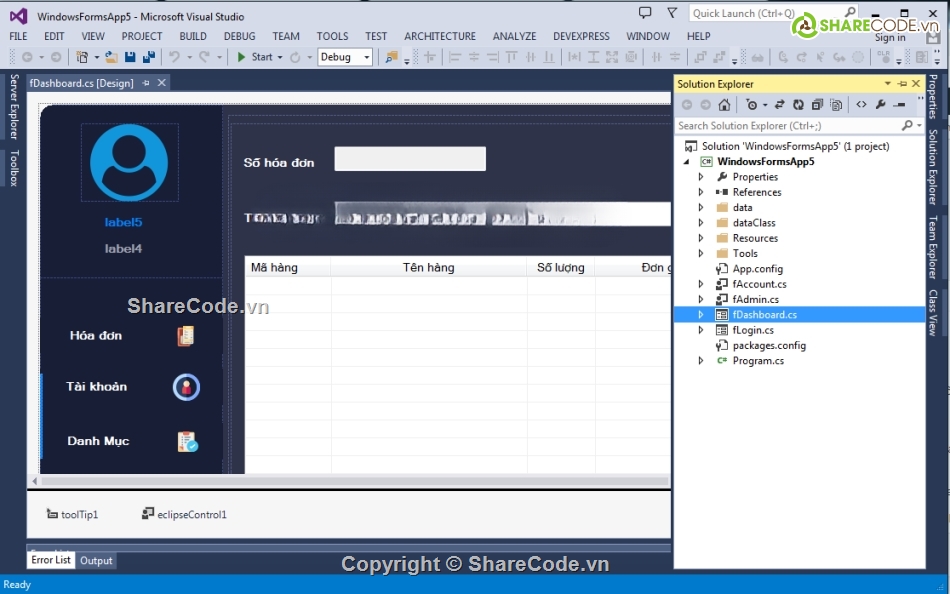Click Pending Changes Filter clock icon

tap(752, 105)
